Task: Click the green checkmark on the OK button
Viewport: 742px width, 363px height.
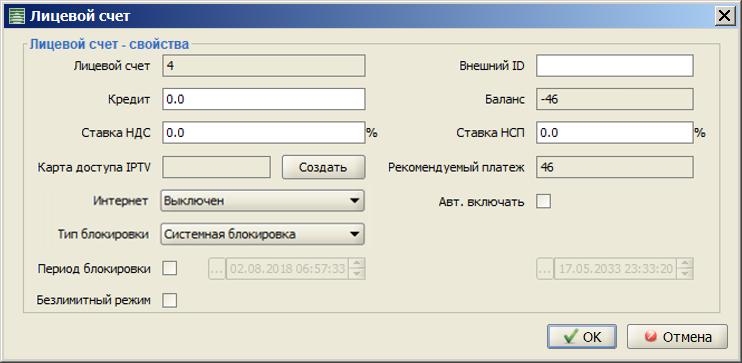Action: (x=571, y=337)
